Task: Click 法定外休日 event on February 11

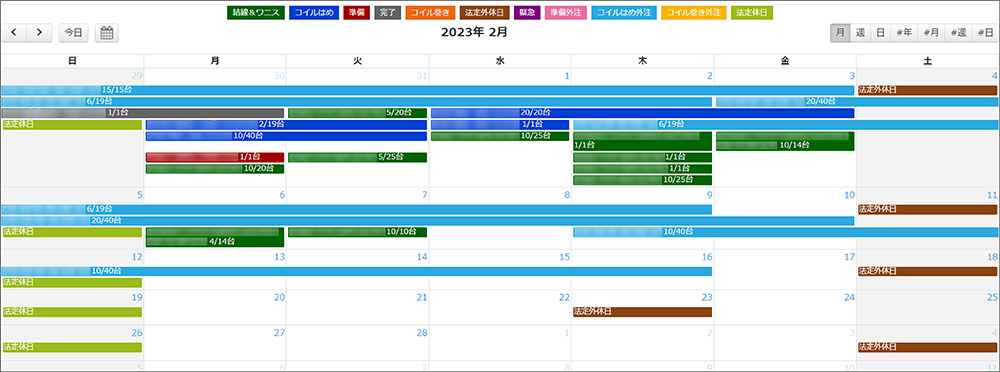Action: click(927, 209)
